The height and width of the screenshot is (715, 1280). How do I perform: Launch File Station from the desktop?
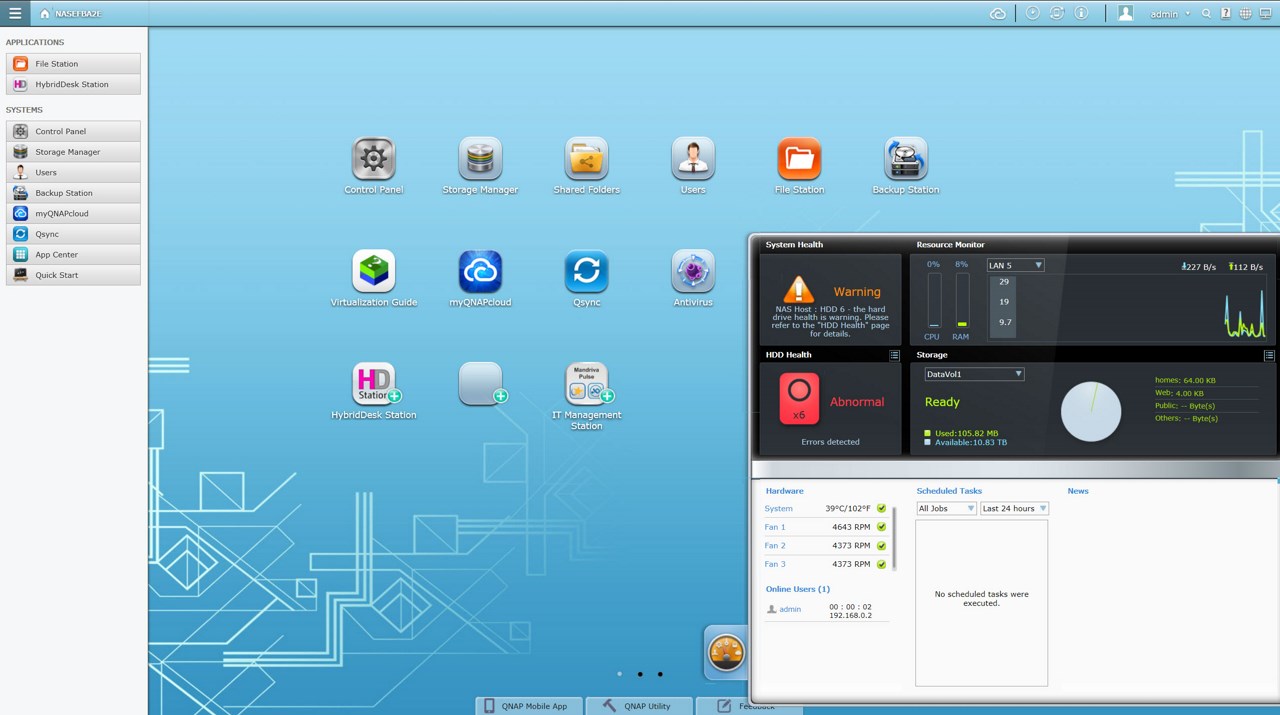point(799,167)
